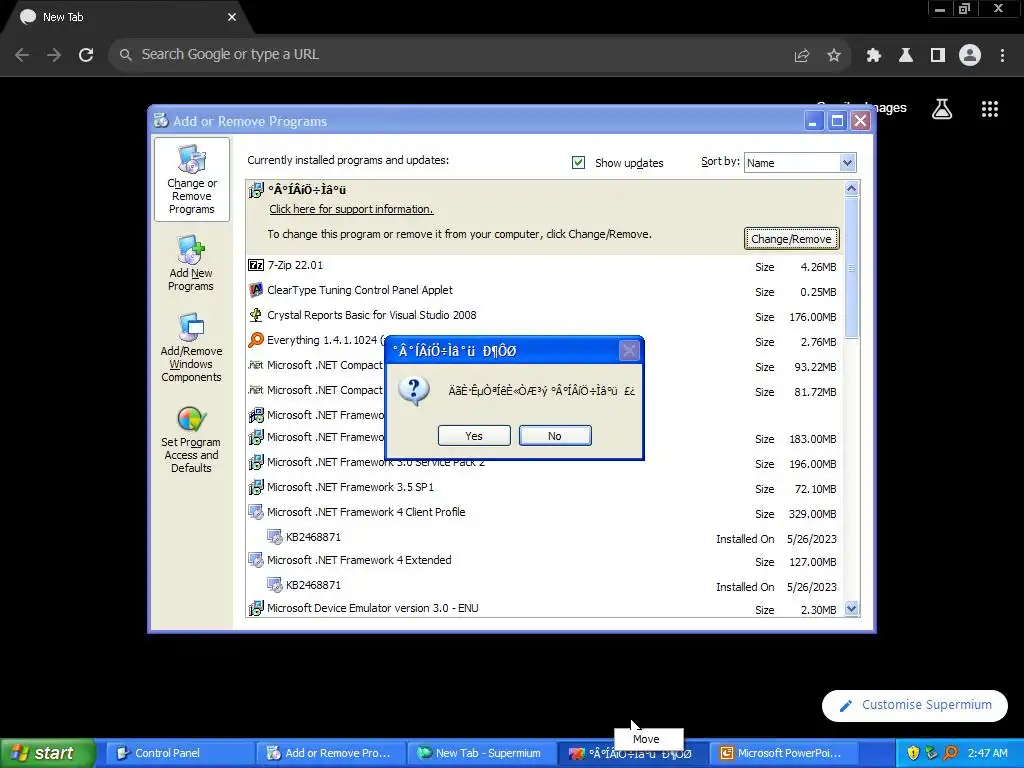Open the Windows start menu
The height and width of the screenshot is (768, 1024).
(47, 753)
